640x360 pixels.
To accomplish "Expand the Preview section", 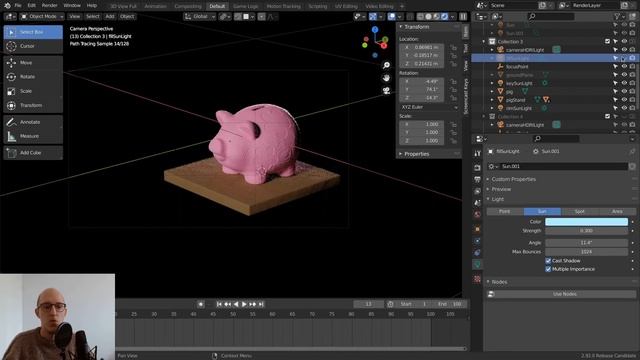I will (501, 189).
